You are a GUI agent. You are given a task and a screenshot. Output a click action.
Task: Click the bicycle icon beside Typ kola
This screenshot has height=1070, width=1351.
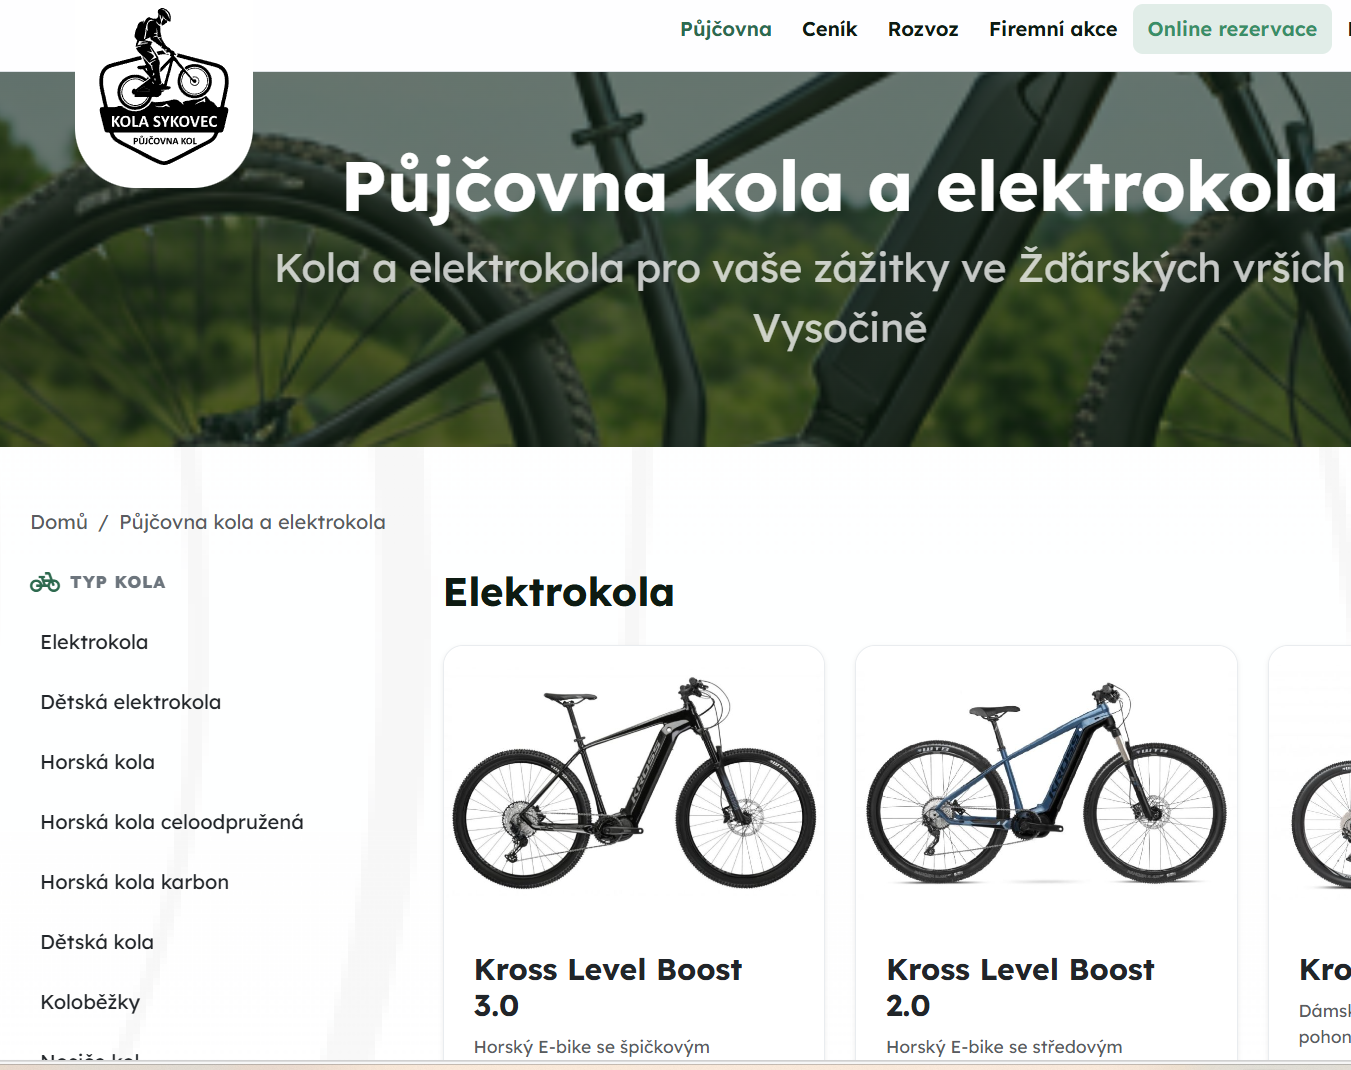coord(45,582)
